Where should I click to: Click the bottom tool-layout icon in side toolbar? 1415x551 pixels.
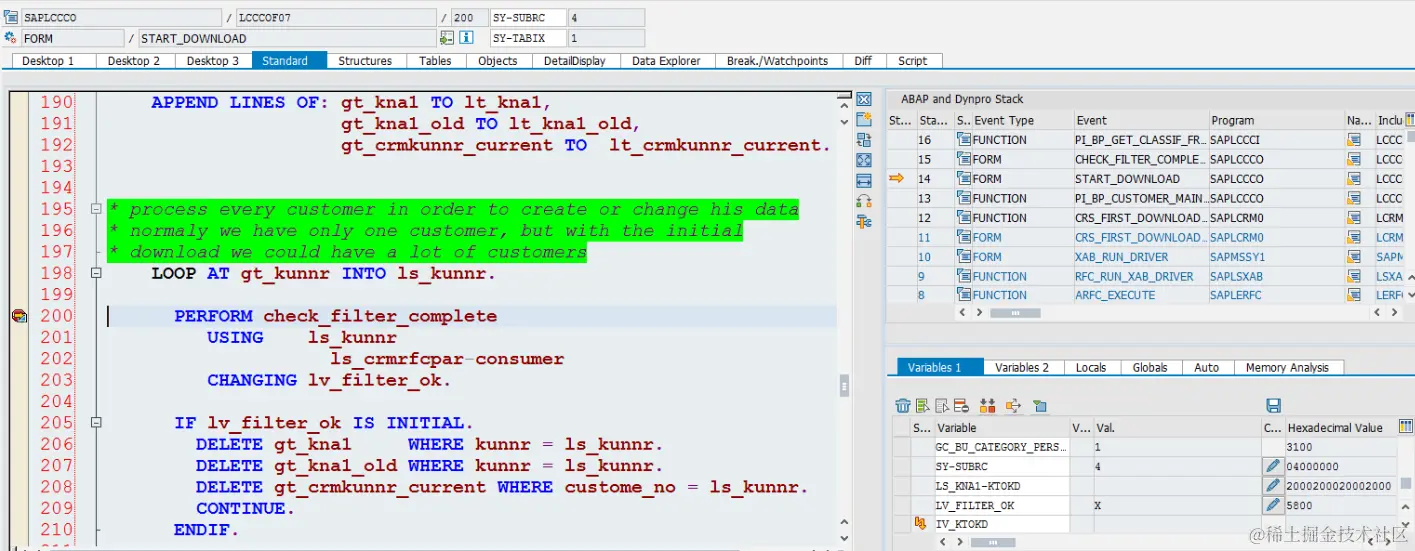coord(864,222)
